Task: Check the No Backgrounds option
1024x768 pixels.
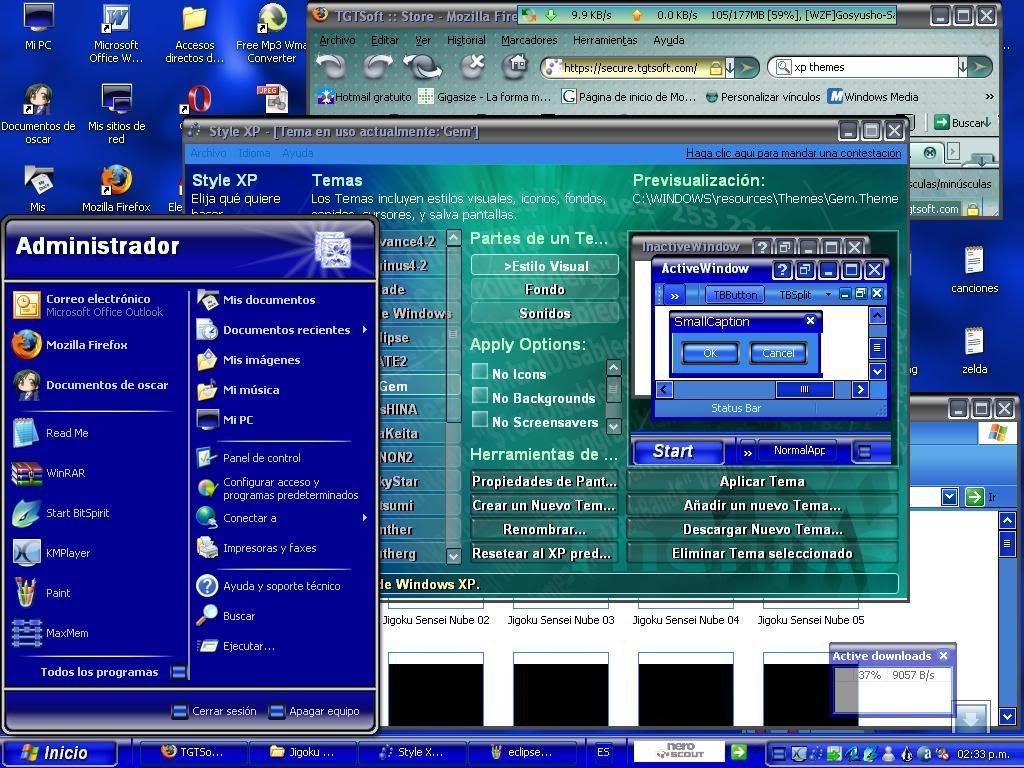Action: pyautogui.click(x=480, y=396)
